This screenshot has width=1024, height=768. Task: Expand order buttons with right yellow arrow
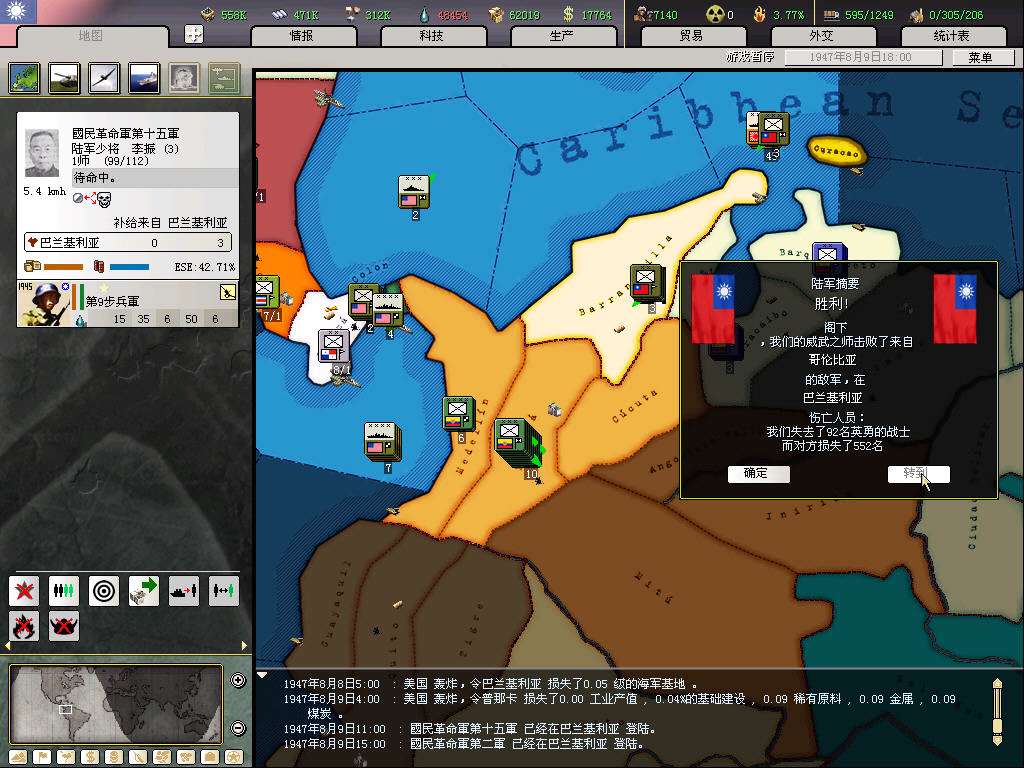[x=244, y=646]
